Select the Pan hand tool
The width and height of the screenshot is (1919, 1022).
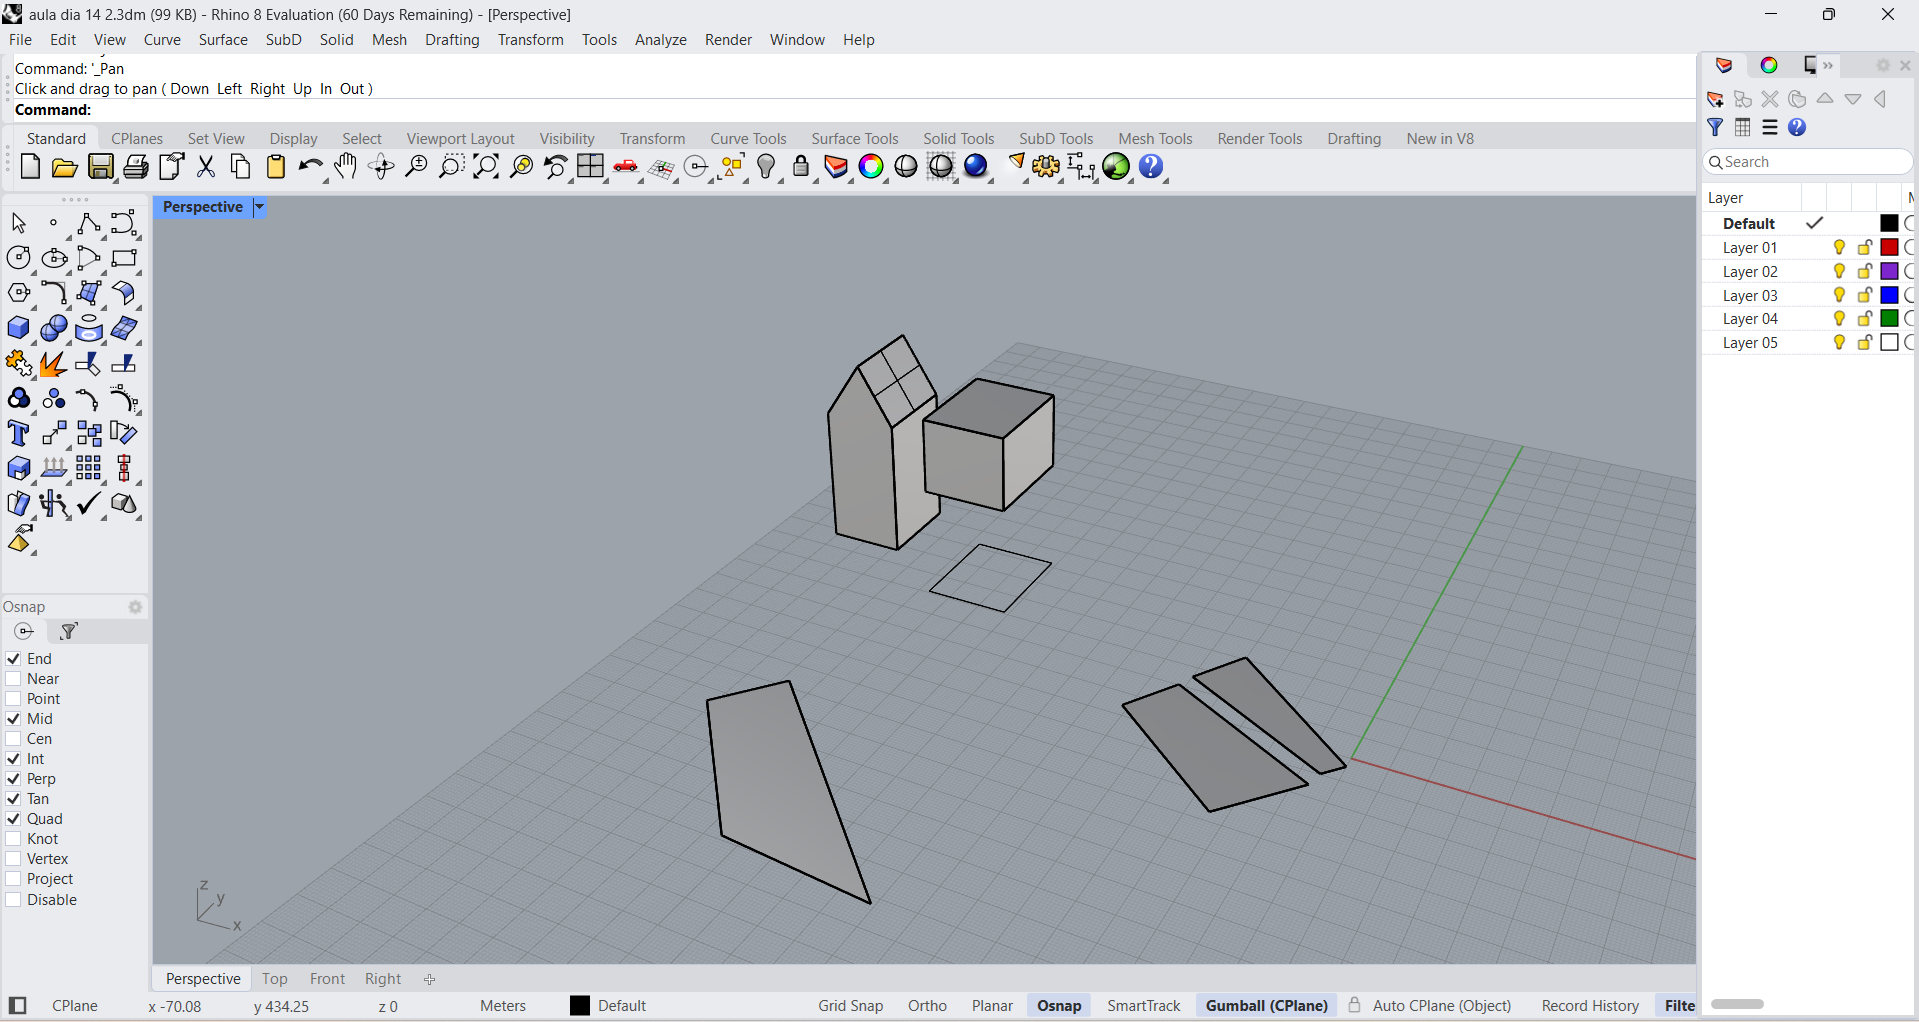click(346, 167)
